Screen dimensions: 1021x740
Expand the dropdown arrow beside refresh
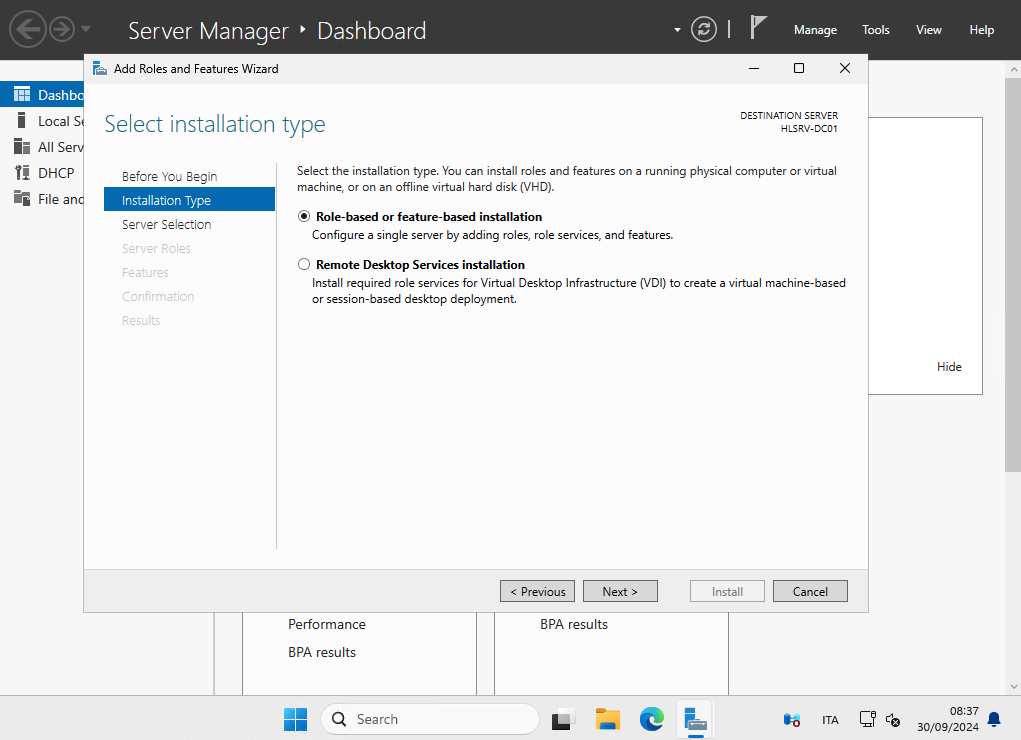pos(678,29)
